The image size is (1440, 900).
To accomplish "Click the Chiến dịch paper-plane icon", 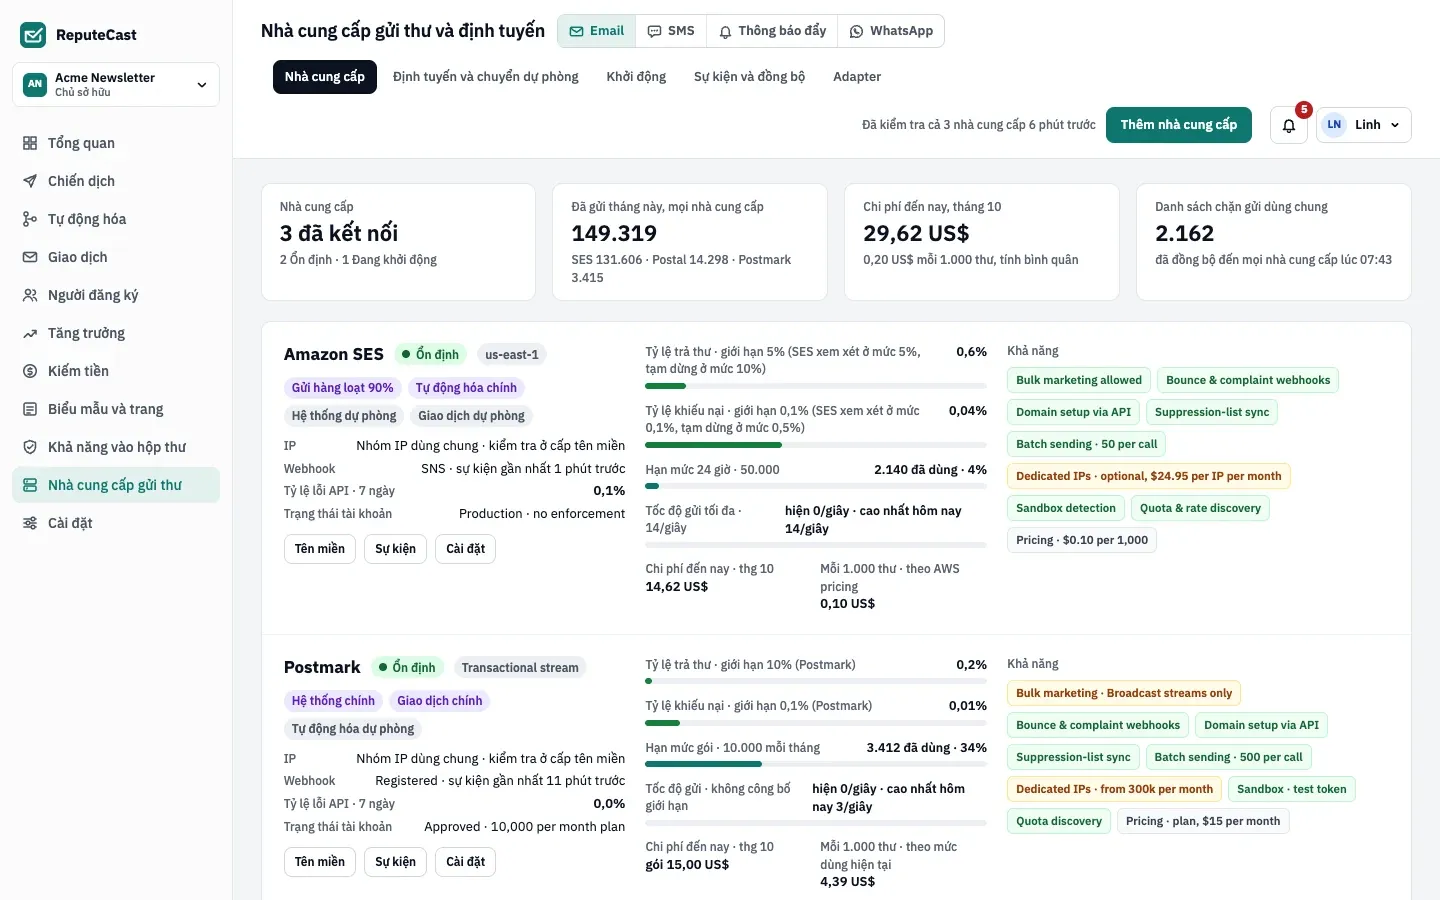I will [x=30, y=181].
